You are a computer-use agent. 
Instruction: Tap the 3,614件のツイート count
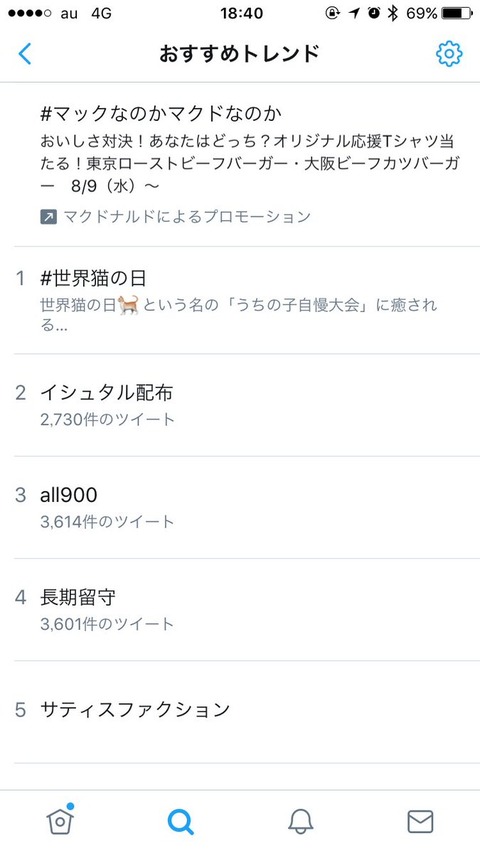click(107, 522)
